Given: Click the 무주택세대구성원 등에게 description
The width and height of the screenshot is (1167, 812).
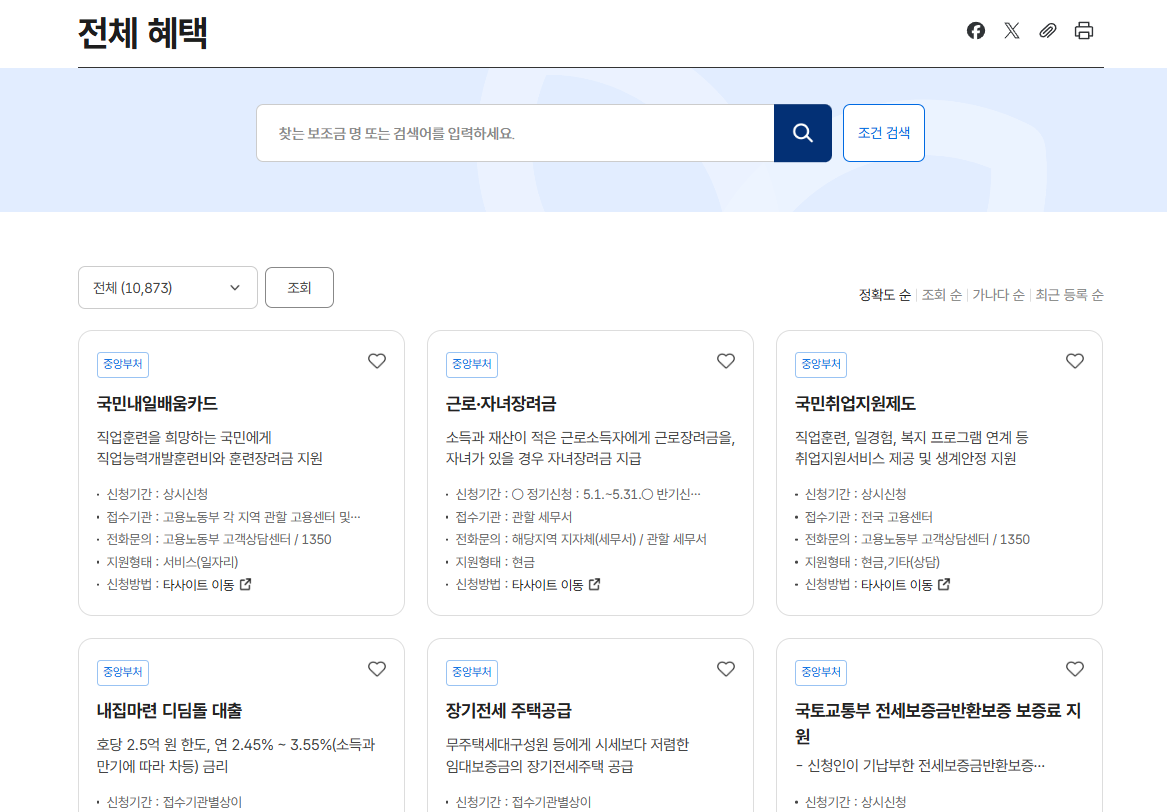Looking at the screenshot, I should click(x=567, y=755).
